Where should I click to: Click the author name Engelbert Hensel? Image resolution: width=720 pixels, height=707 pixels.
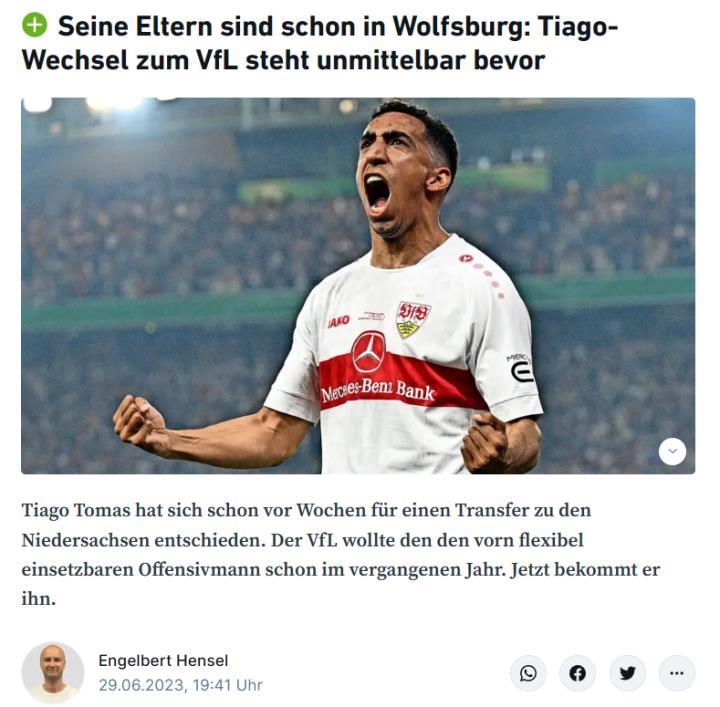[163, 660]
